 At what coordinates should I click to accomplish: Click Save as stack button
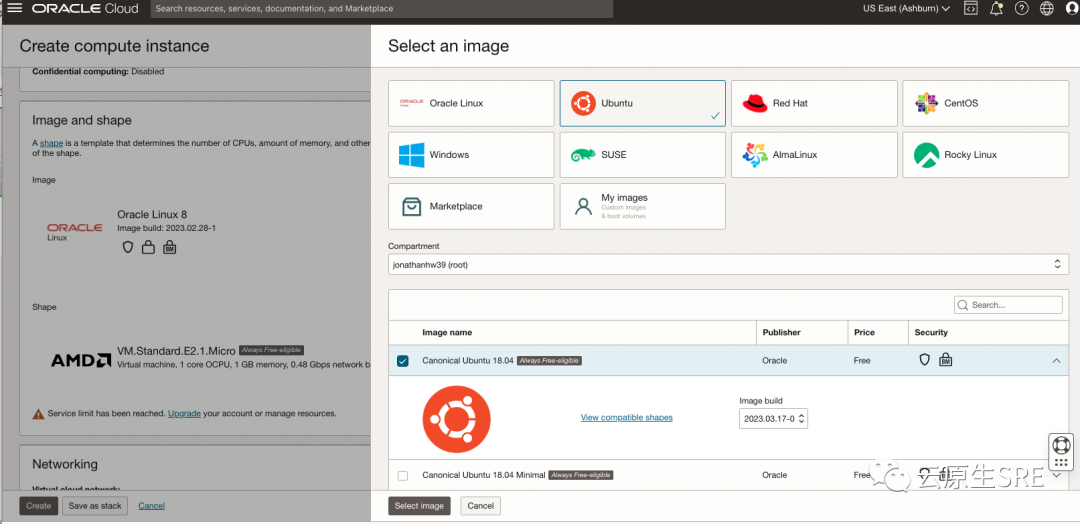(x=95, y=505)
